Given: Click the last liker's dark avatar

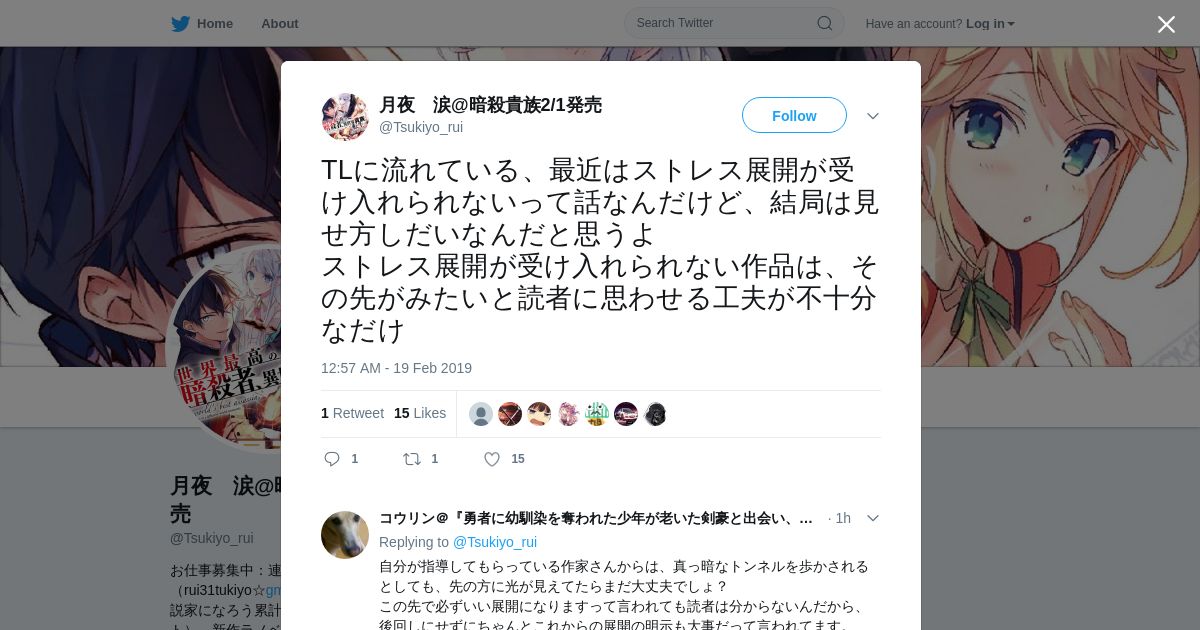Looking at the screenshot, I should pyautogui.click(x=655, y=414).
